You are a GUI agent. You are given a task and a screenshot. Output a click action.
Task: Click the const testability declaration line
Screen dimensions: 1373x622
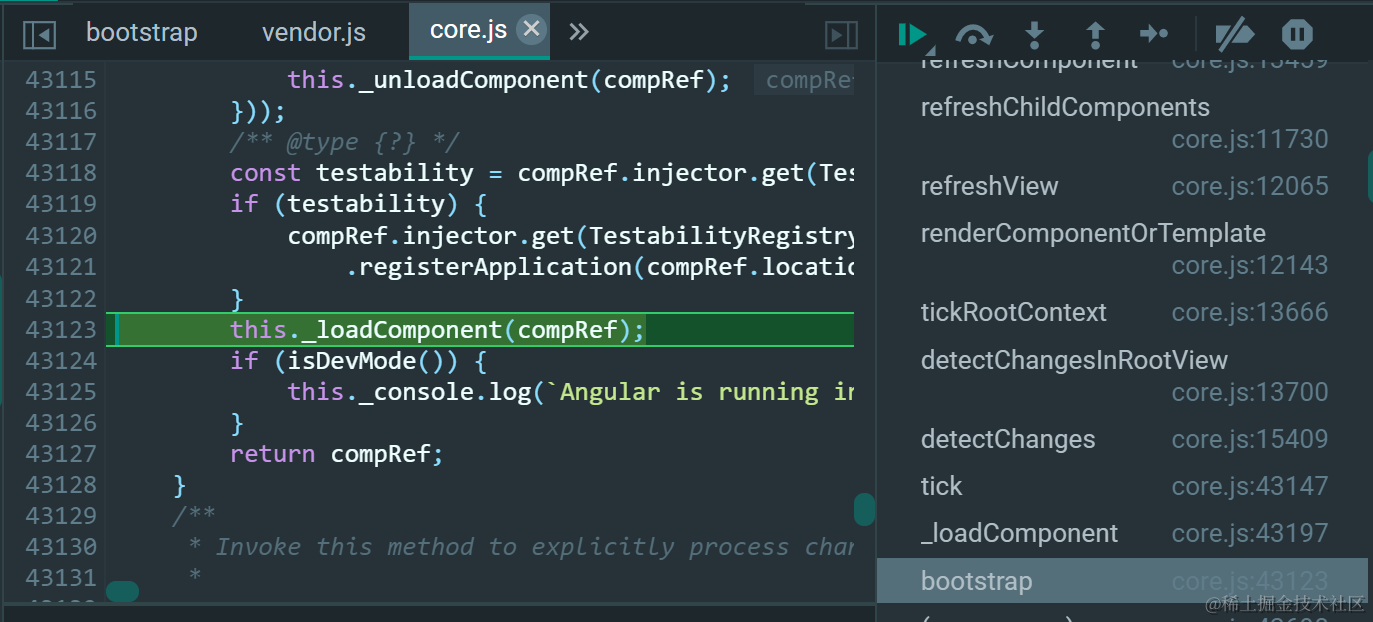point(542,173)
